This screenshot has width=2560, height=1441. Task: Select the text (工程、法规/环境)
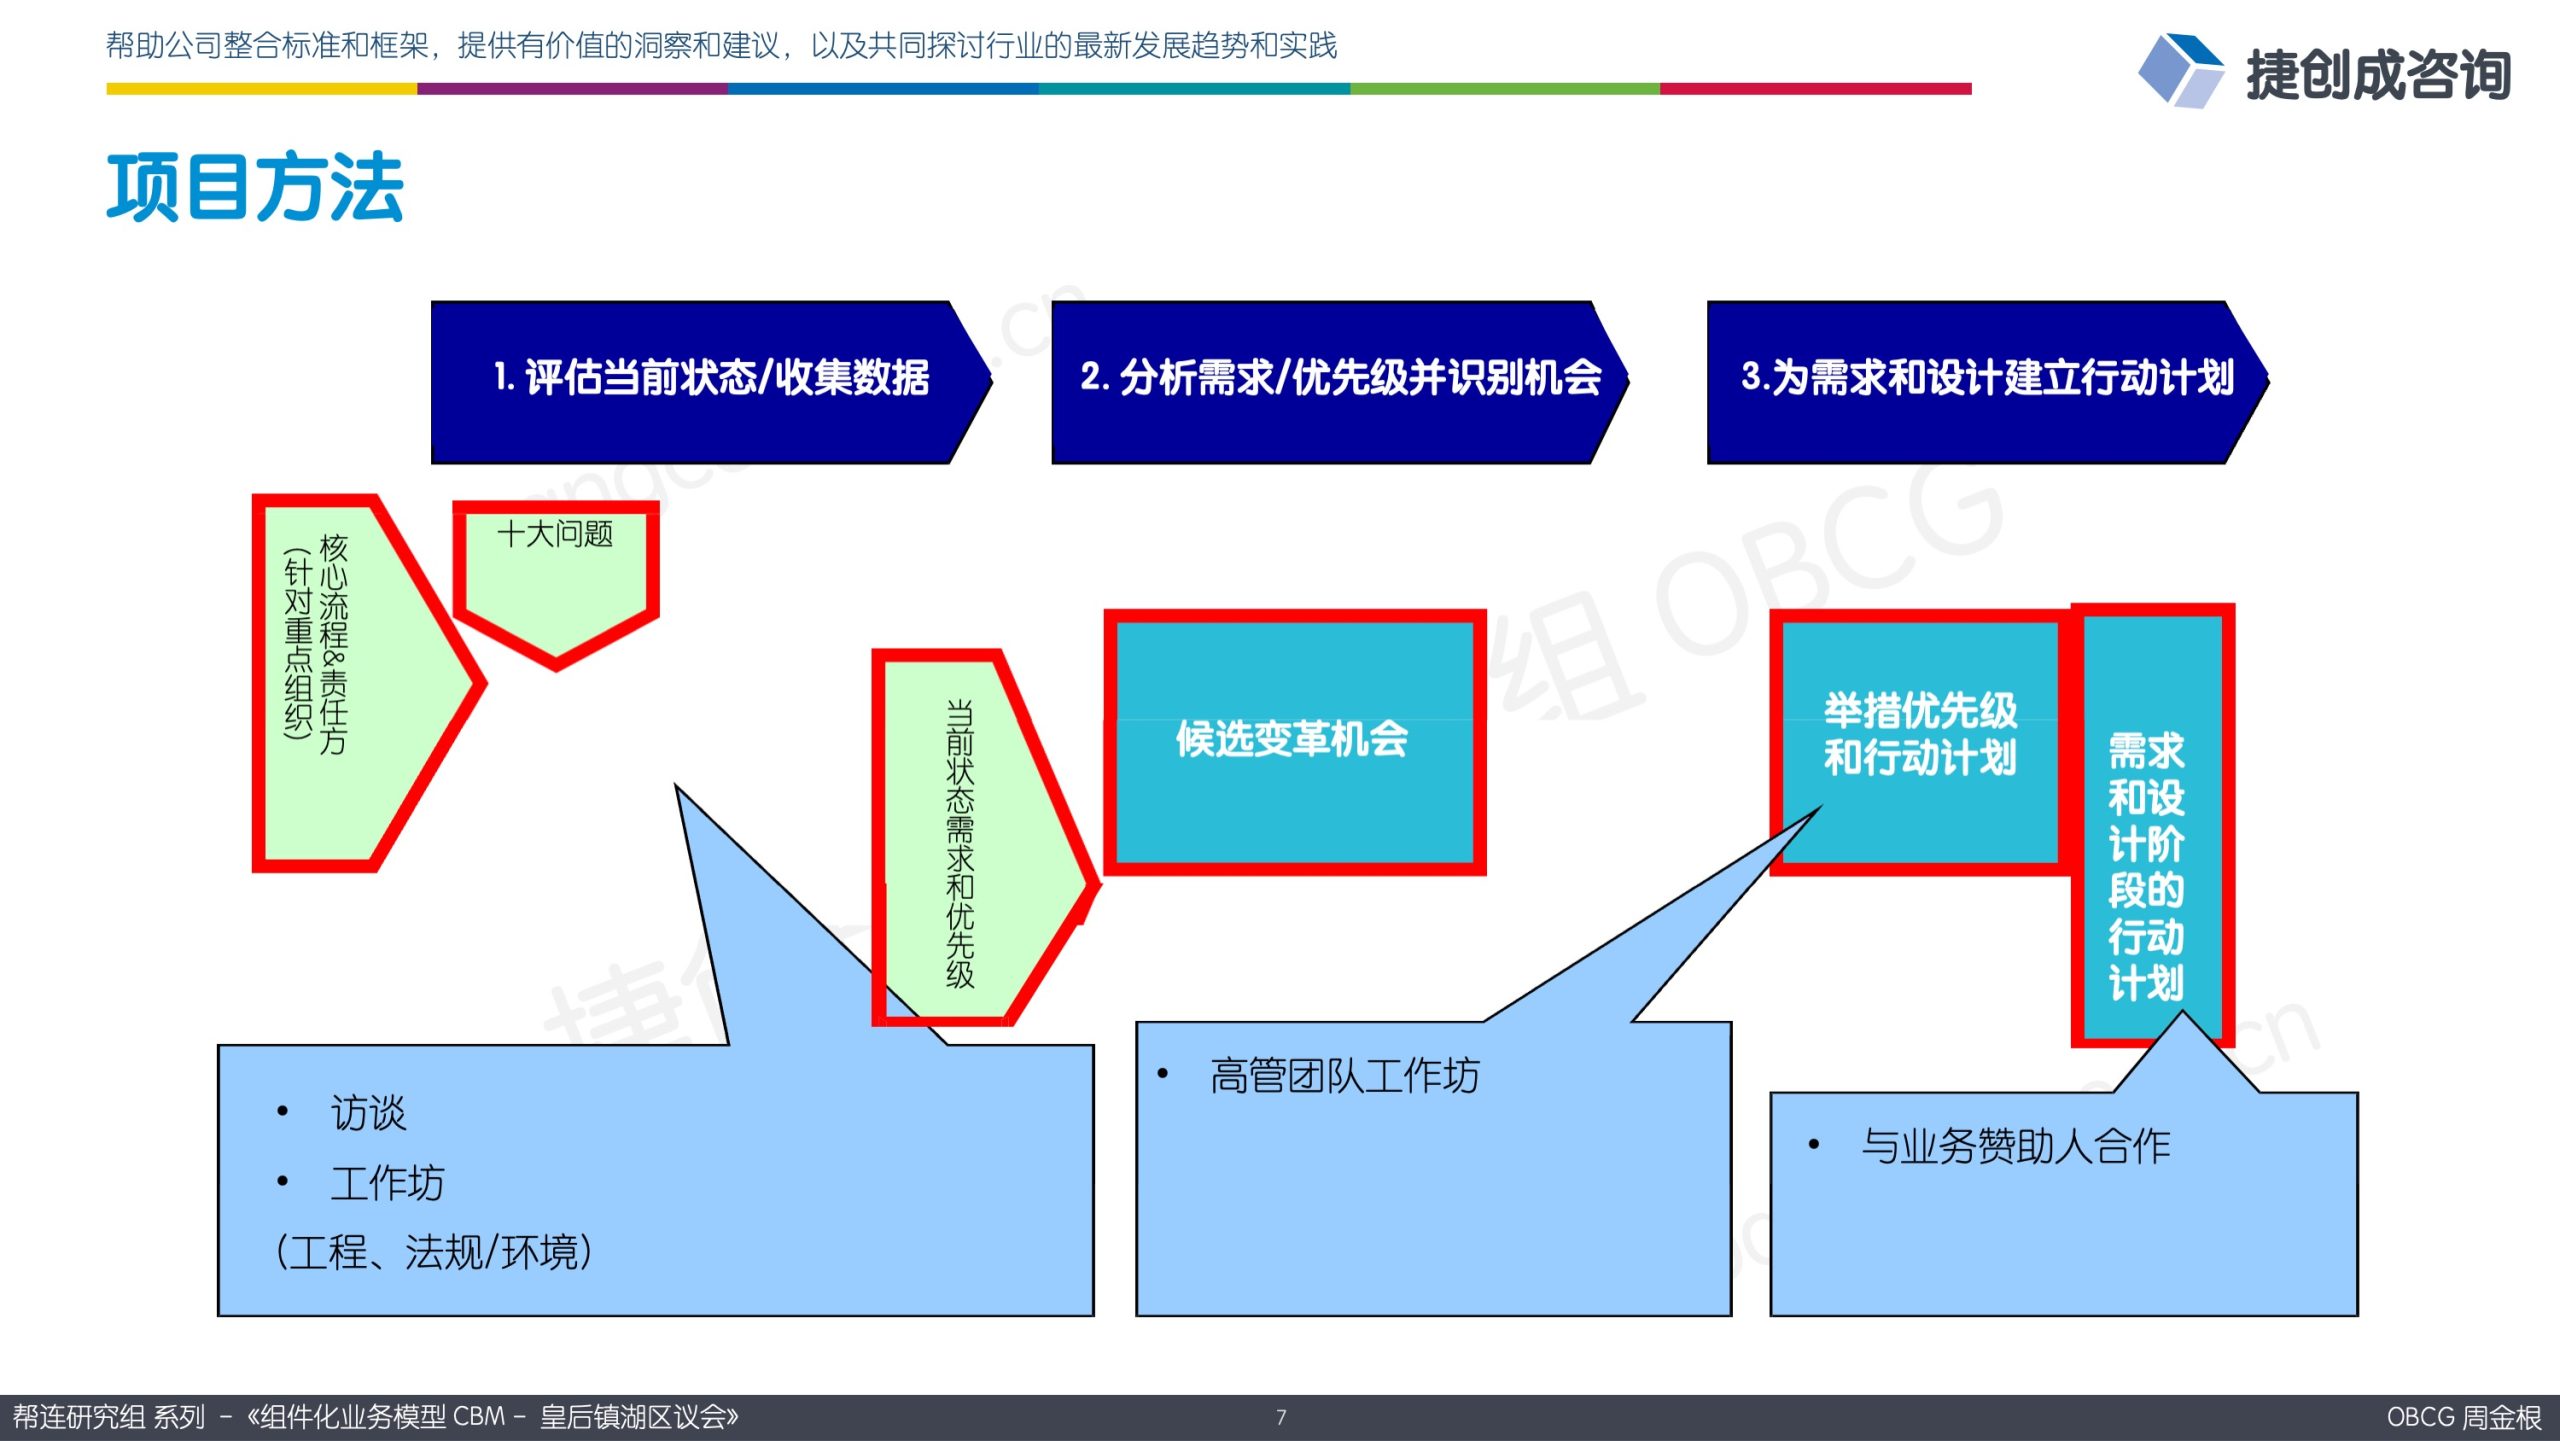[434, 1252]
